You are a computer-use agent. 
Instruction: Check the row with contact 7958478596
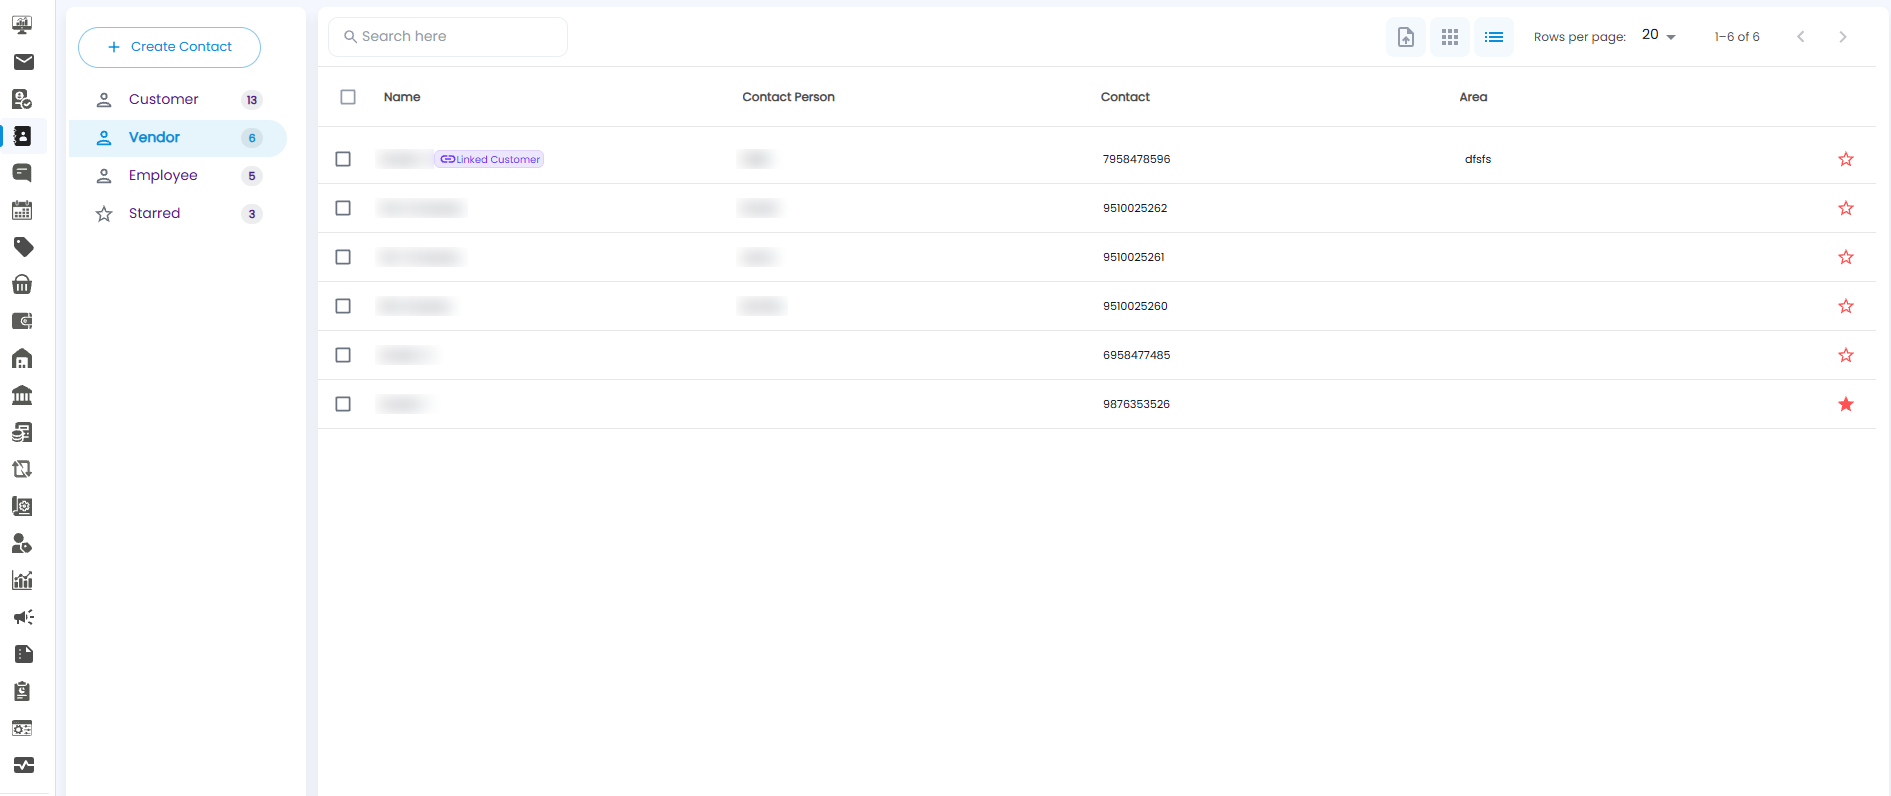(343, 159)
